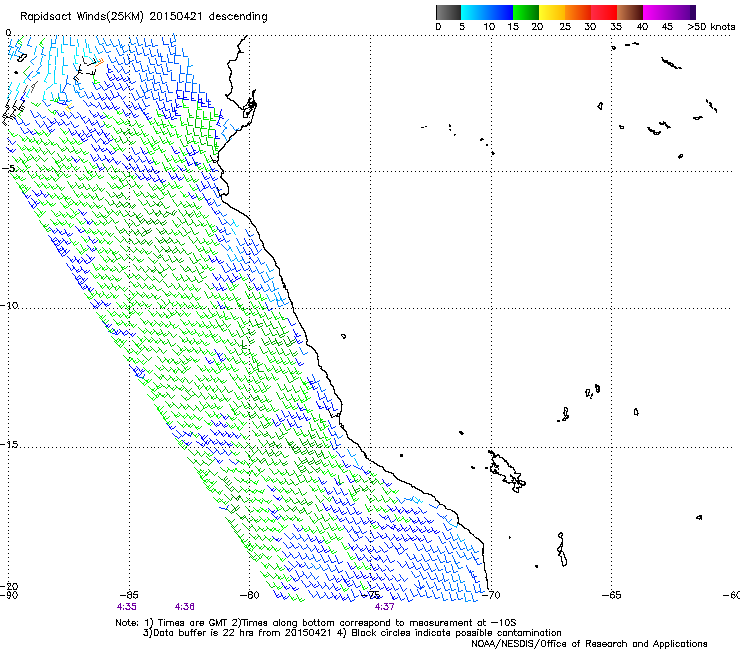Click the legend label '35' under the color bar
Image resolution: width=740 pixels, height=650 pixels.
click(x=616, y=27)
